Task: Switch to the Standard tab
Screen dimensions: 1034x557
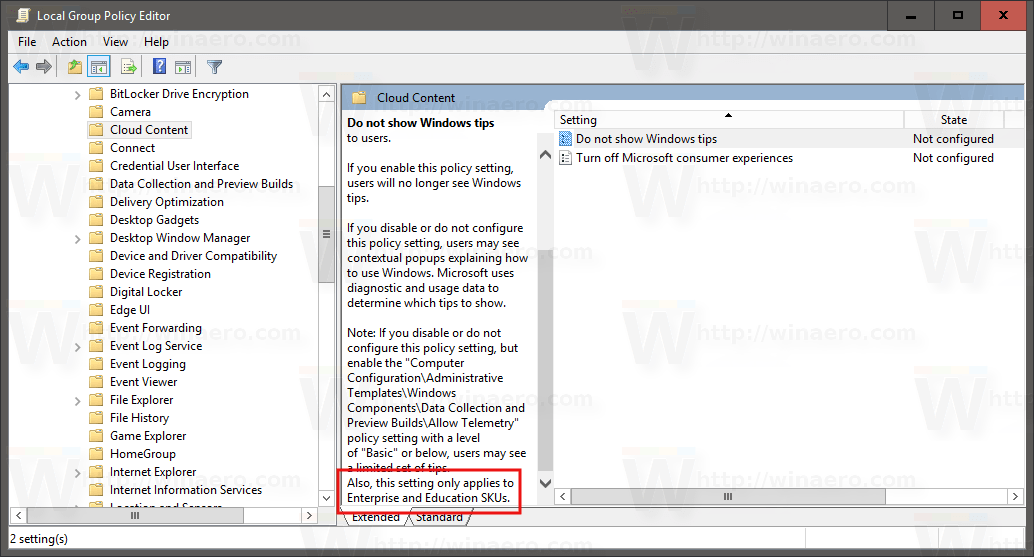Action: click(440, 517)
